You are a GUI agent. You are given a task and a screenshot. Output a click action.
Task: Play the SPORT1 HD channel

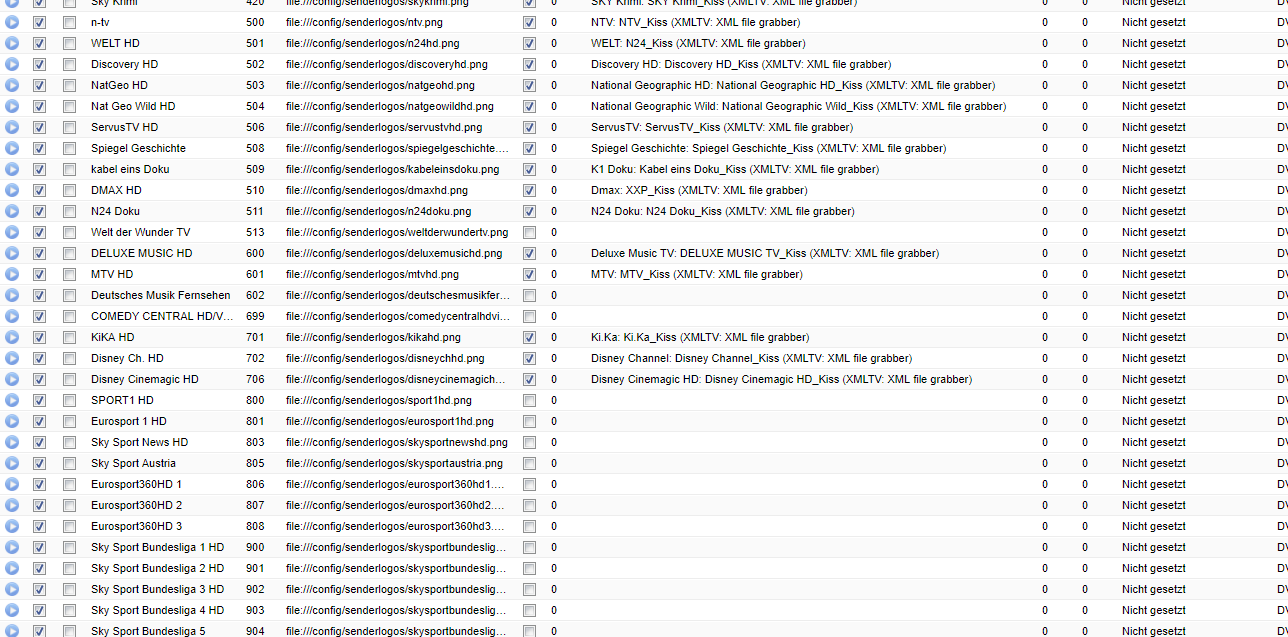[12, 400]
